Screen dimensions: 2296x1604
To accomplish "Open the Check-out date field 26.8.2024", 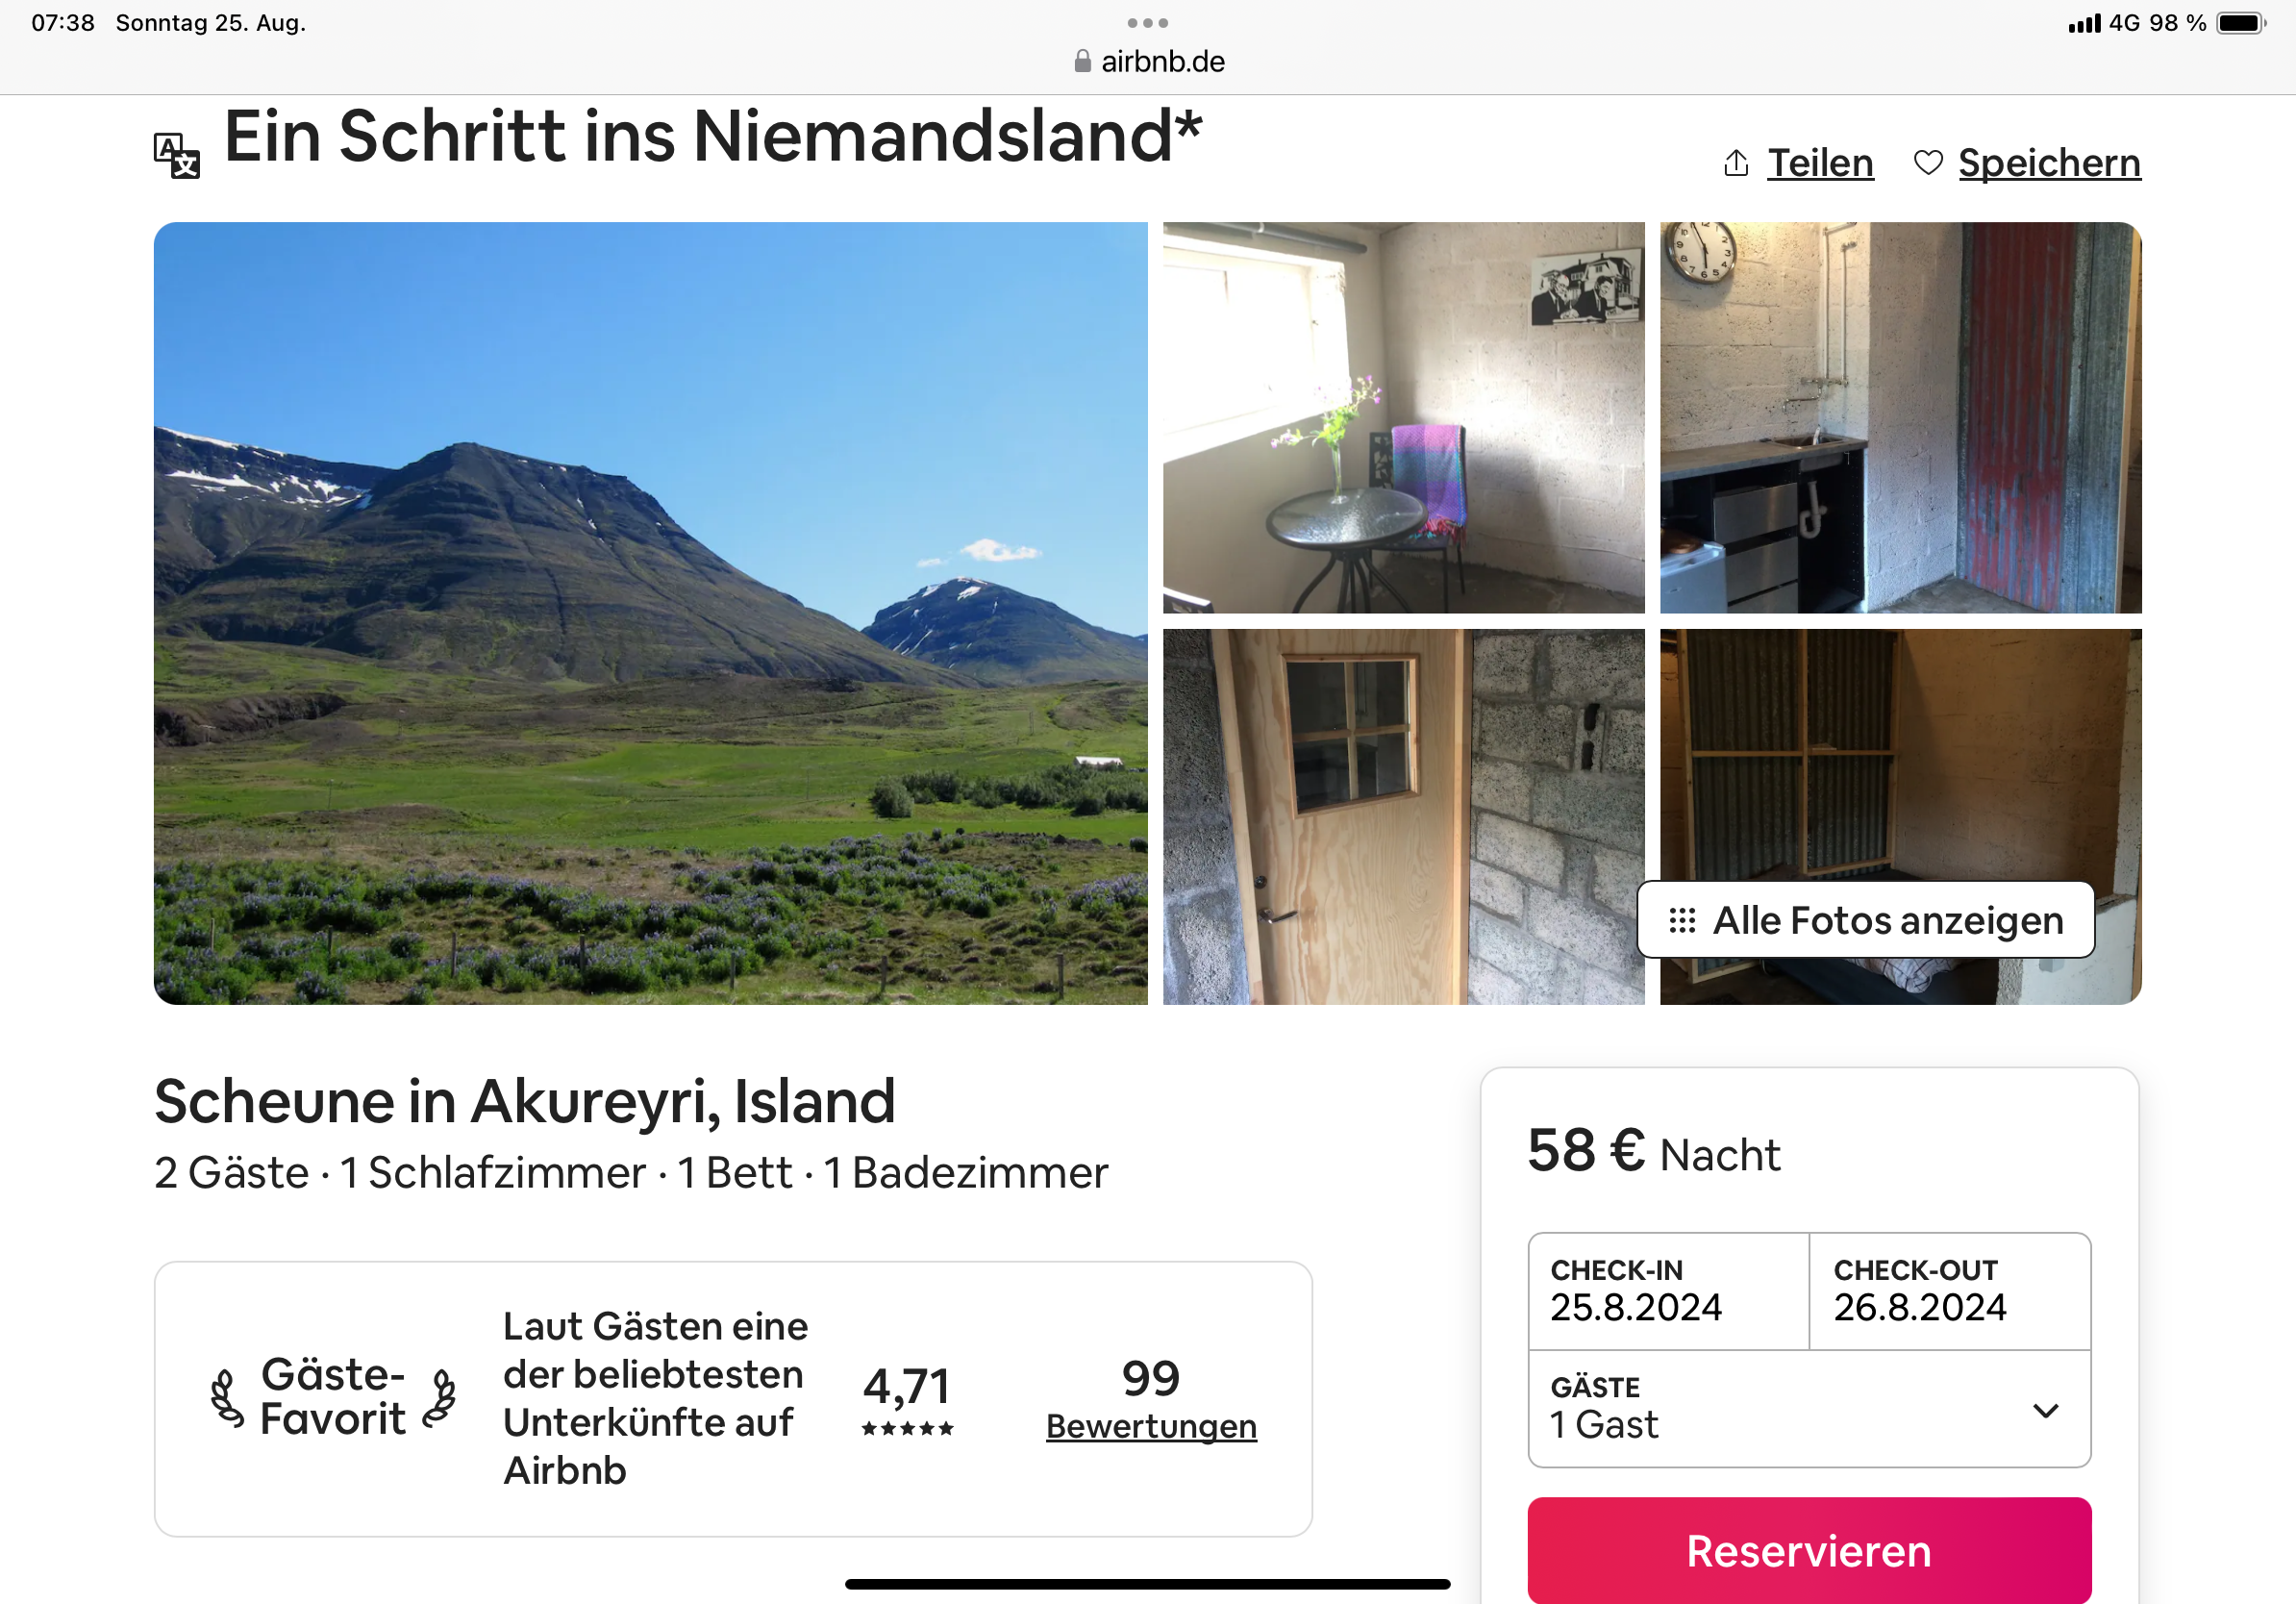I will pos(1950,1291).
